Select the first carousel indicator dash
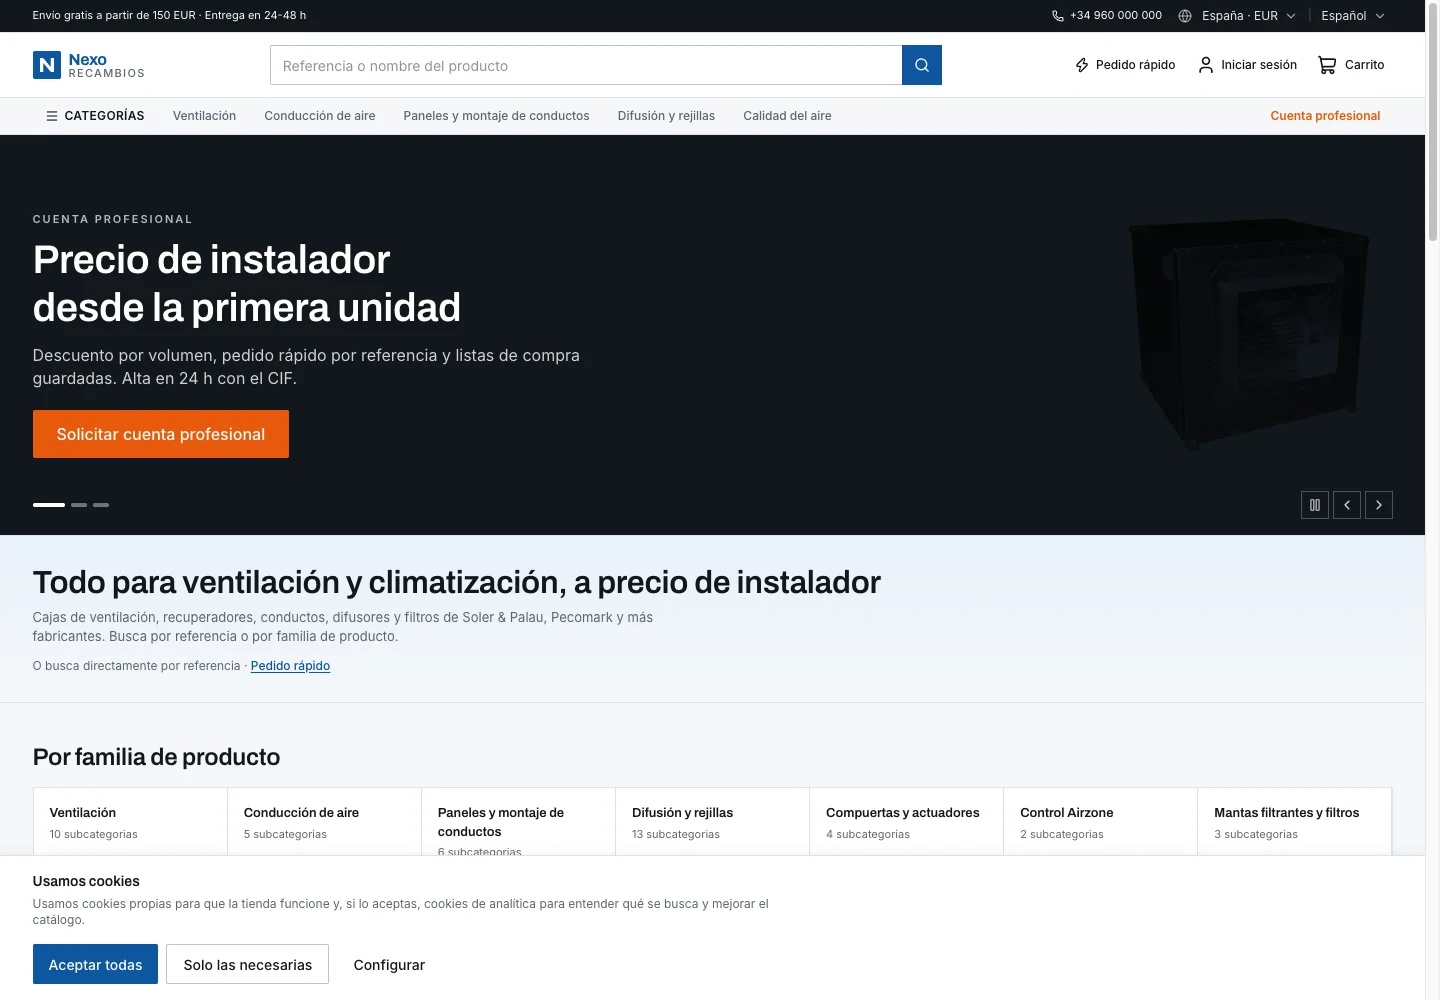Viewport: 1440px width, 1000px height. 49,505
